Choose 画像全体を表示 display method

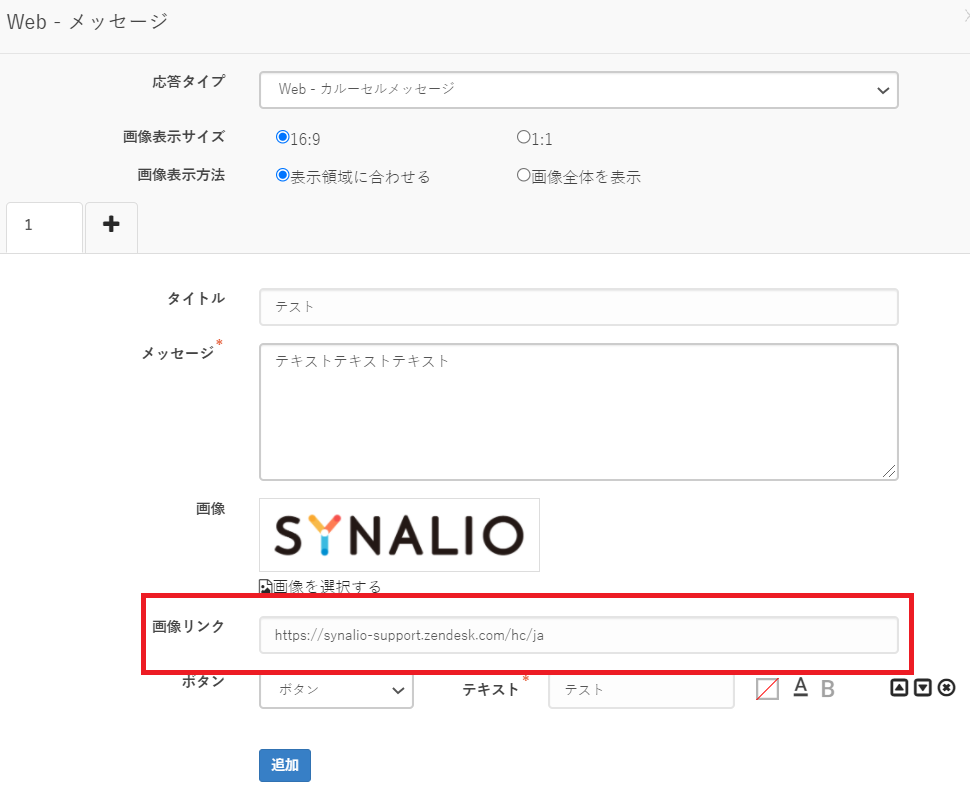pyautogui.click(x=523, y=175)
